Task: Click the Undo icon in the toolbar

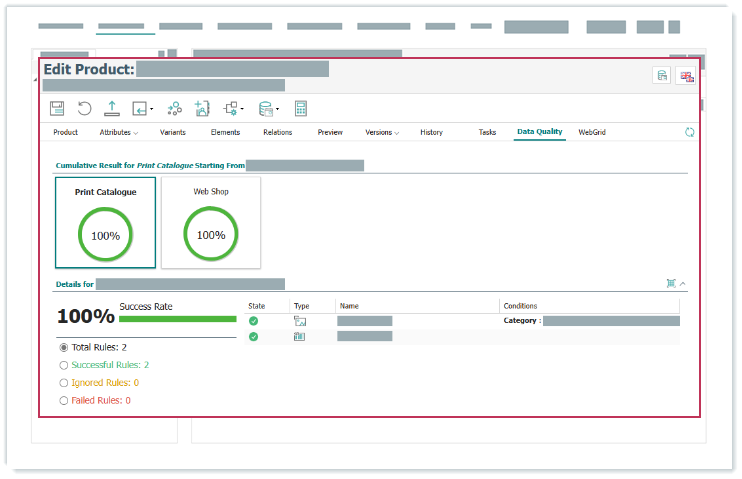Action: 84,108
